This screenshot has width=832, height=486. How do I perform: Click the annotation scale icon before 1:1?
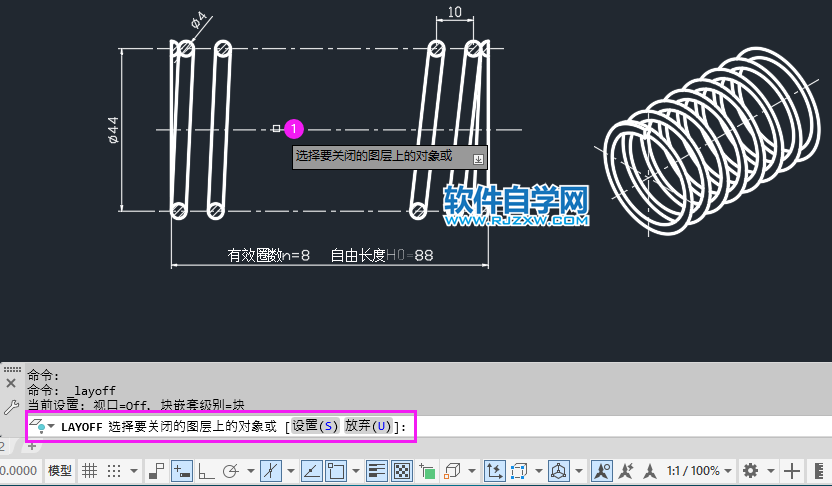pos(650,471)
